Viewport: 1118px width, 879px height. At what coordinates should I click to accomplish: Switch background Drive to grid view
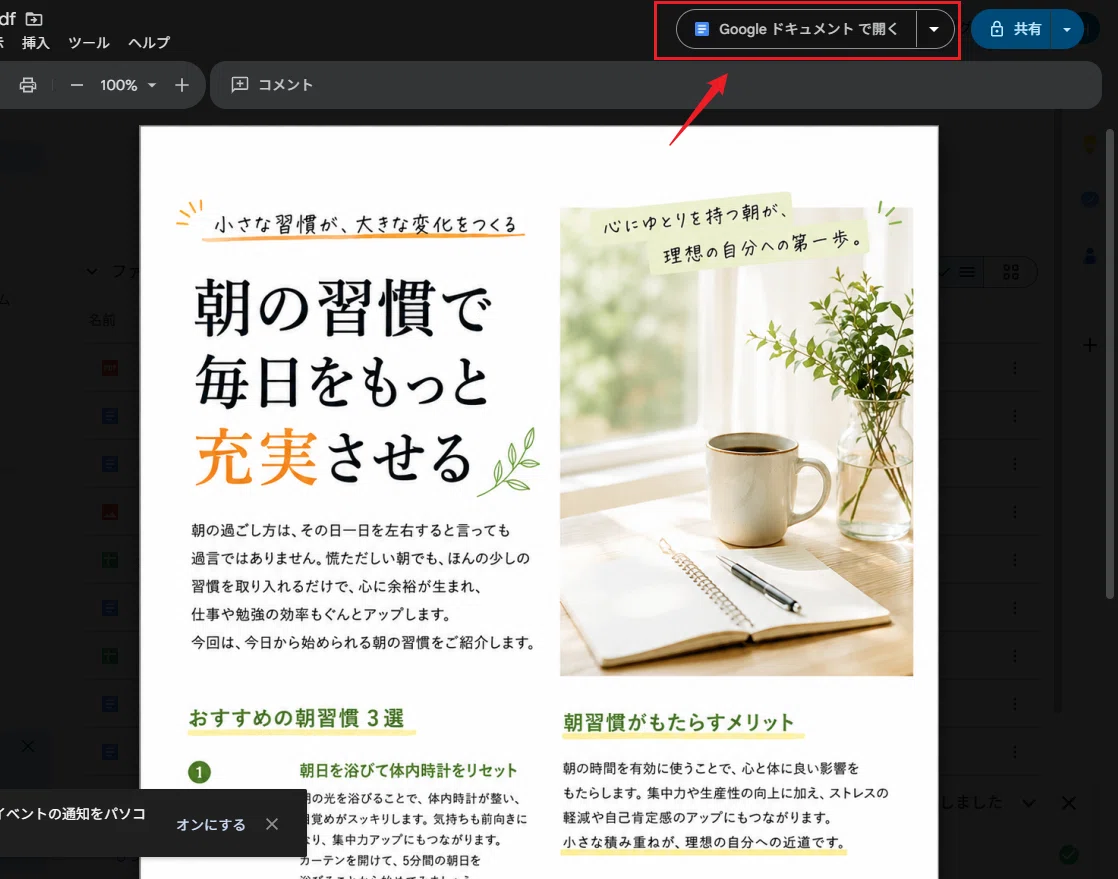click(1011, 272)
